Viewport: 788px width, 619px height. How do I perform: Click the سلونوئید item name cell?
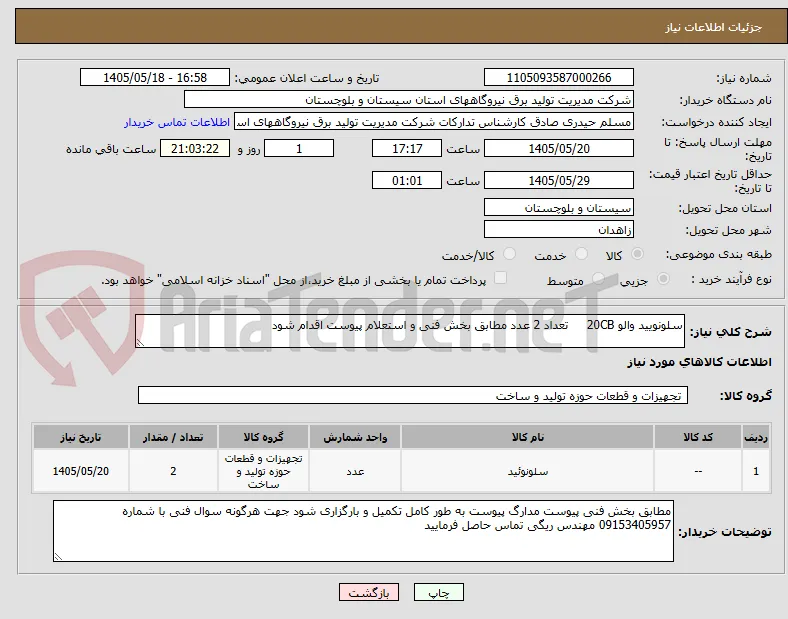[x=527, y=471]
